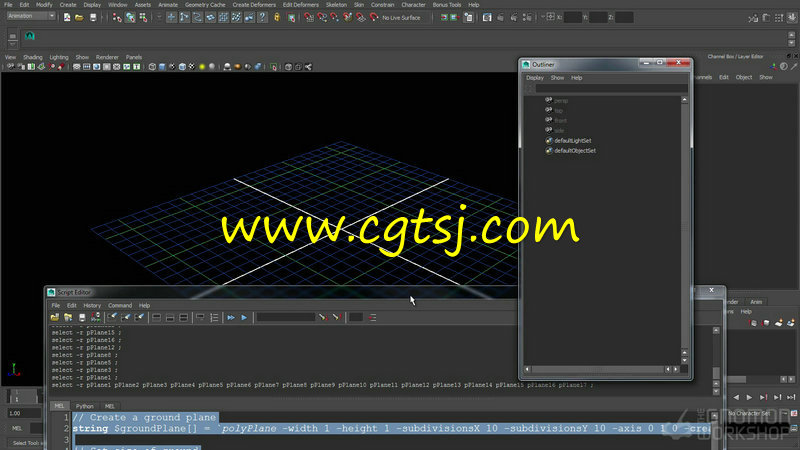Screen dimensions: 800x450
Task: Click Clear All icon in Script Editor
Action: [x=139, y=317]
